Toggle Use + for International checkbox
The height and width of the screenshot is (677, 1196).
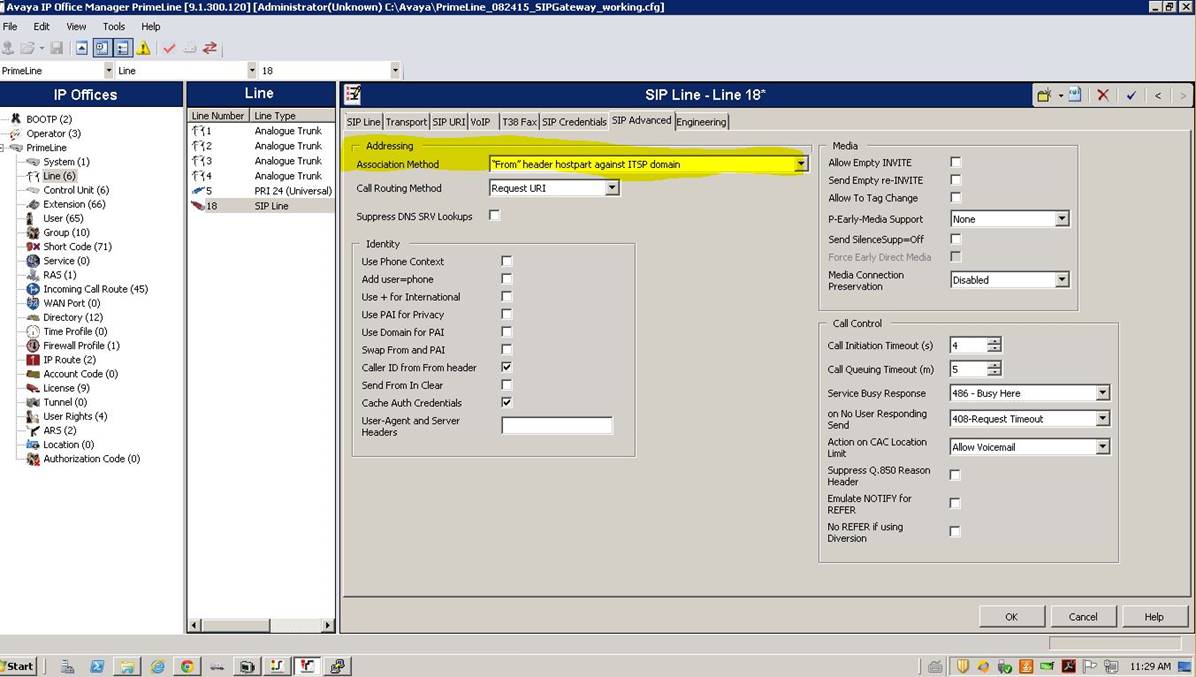pyautogui.click(x=506, y=297)
